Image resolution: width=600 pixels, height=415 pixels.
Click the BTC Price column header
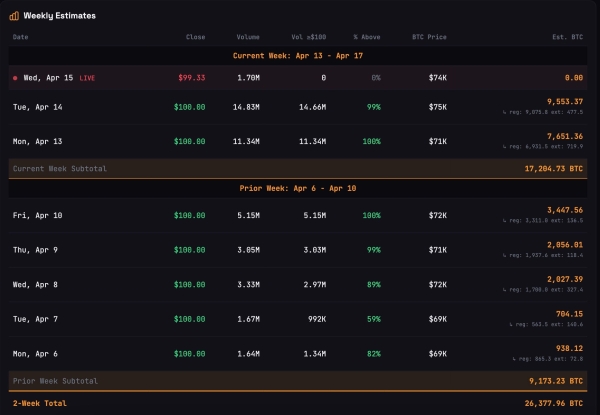pyautogui.click(x=430, y=37)
